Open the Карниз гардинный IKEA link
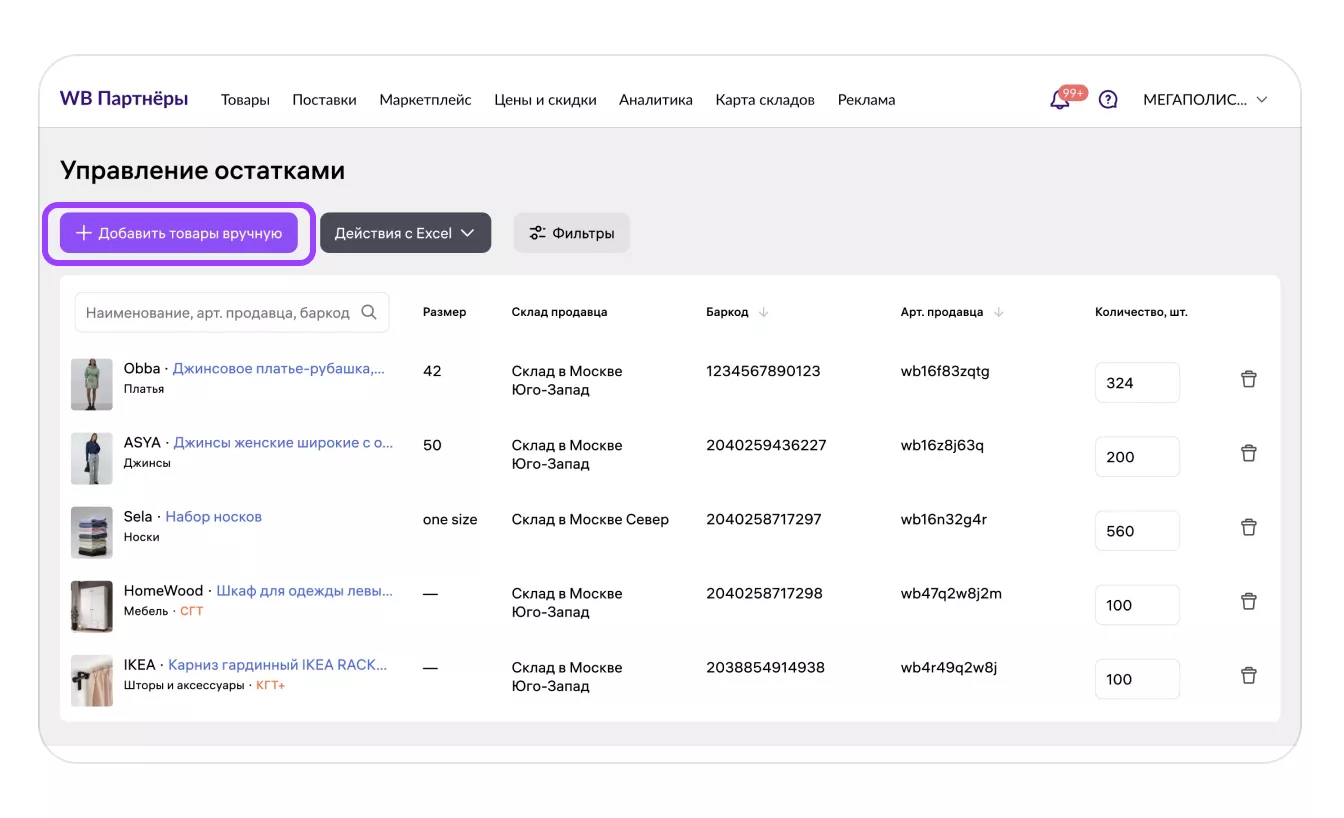The width and height of the screenshot is (1344, 818). click(278, 664)
